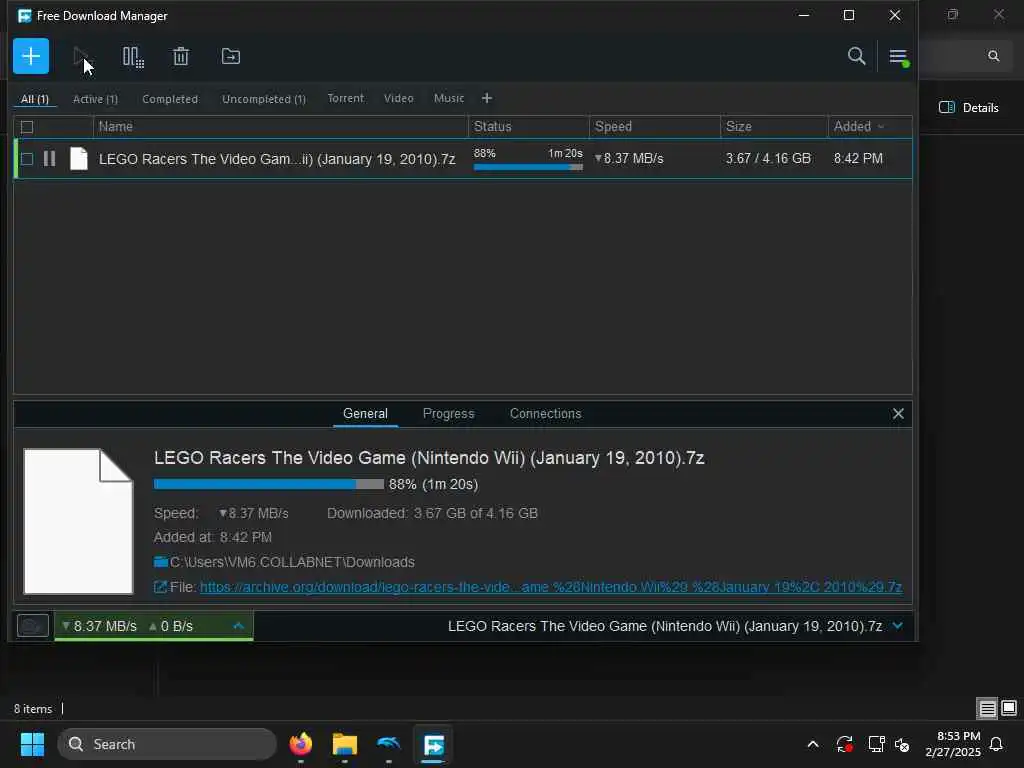Sort list by Name column header

tap(281, 127)
